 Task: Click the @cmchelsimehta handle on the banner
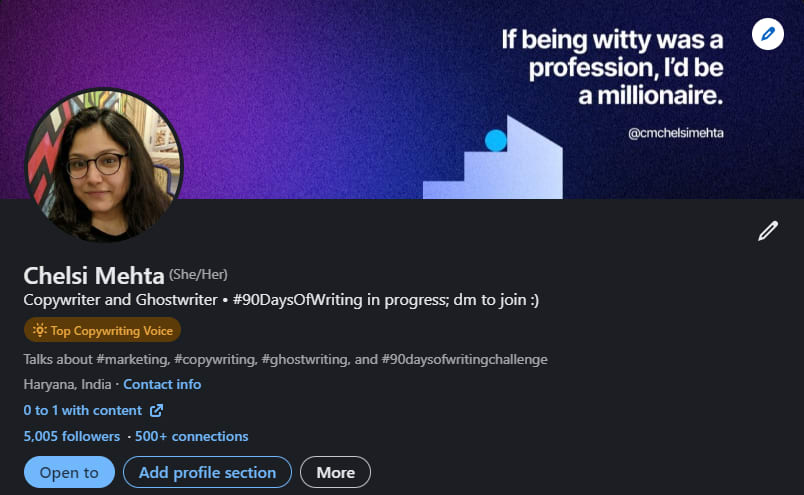coord(675,132)
